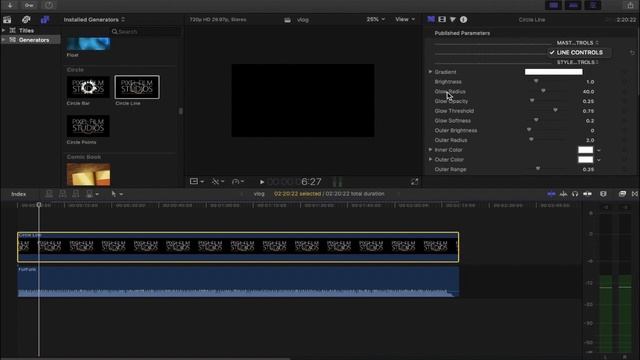Click the Share export icon
The image size is (640, 360).
pos(631,5)
